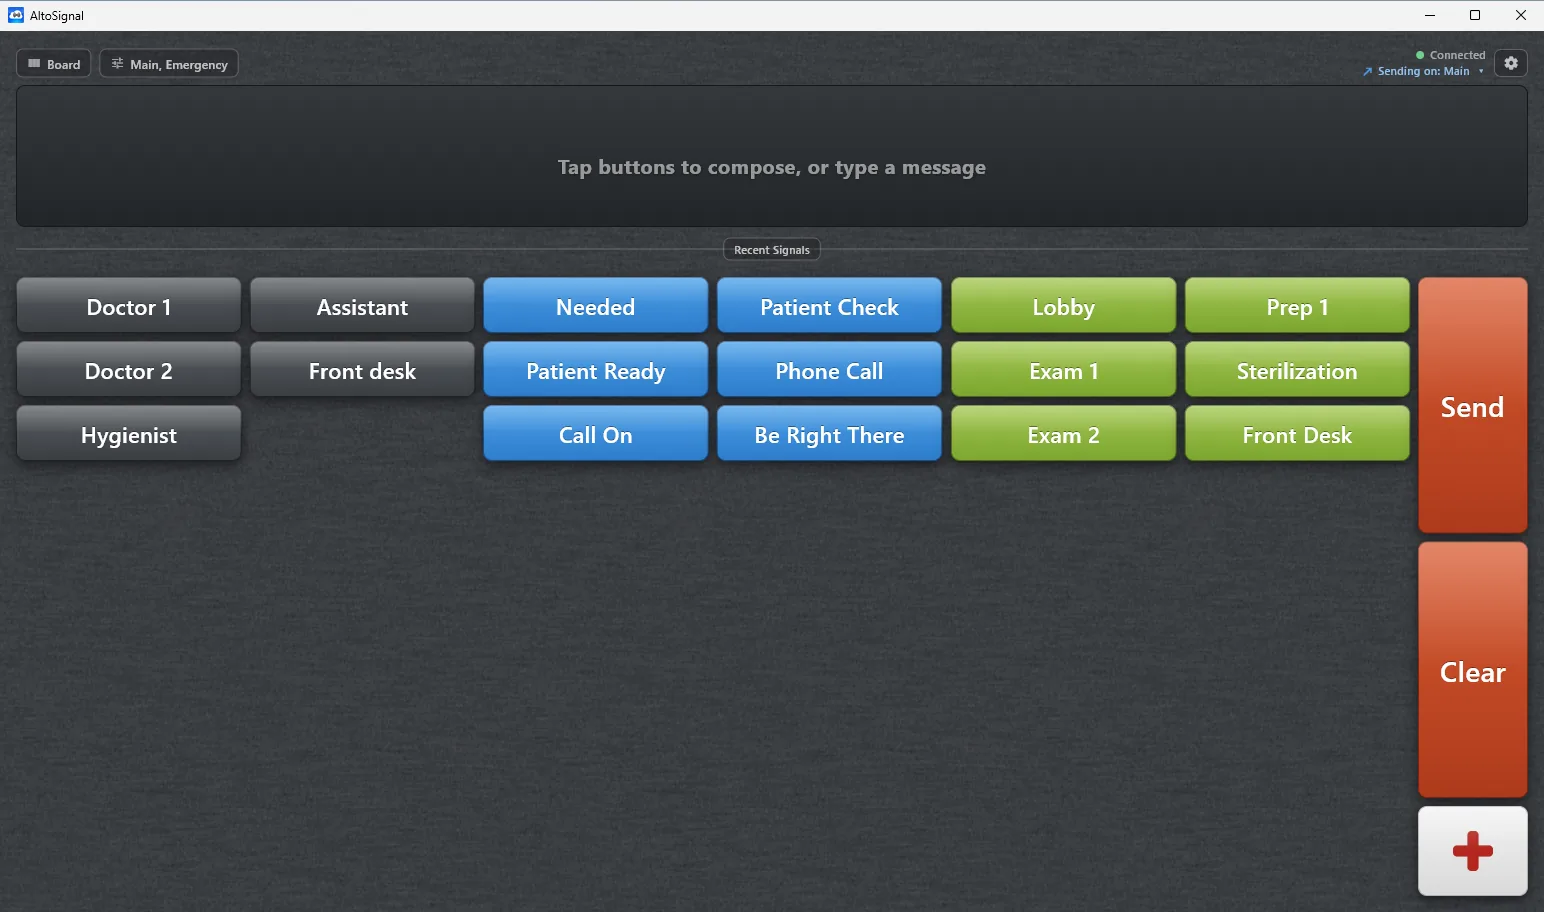Screen dimensions: 1544x912
Task: Minimize the AltoSignal window
Action: pyautogui.click(x=1429, y=15)
